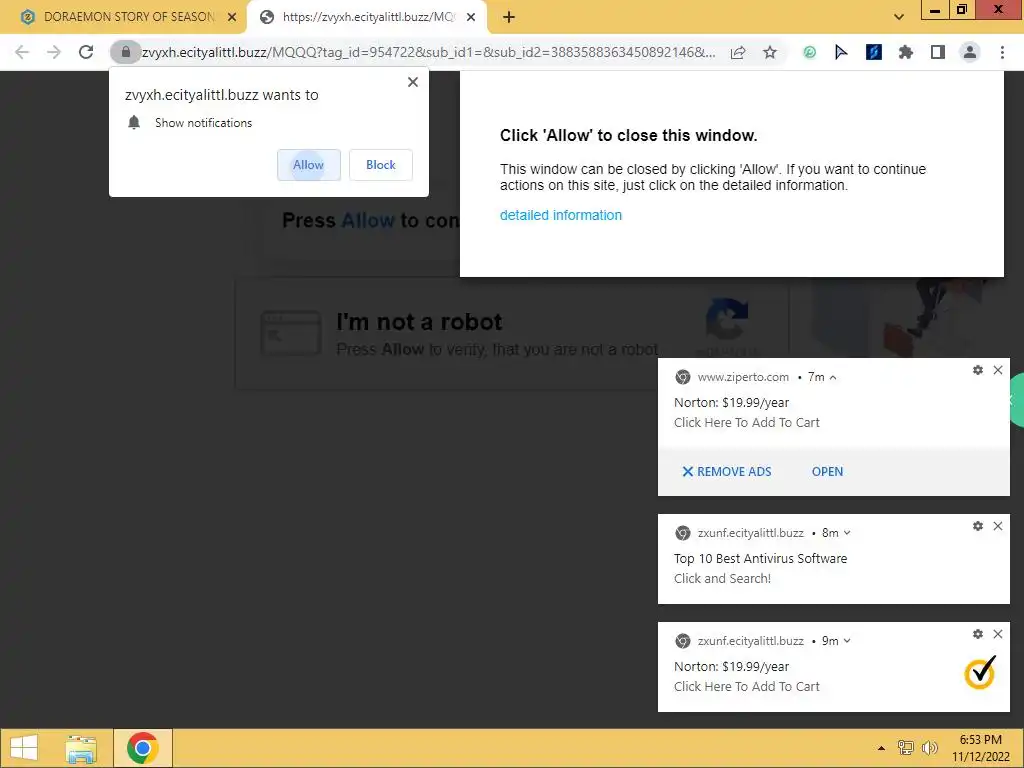Open network status tray icon

[906, 748]
